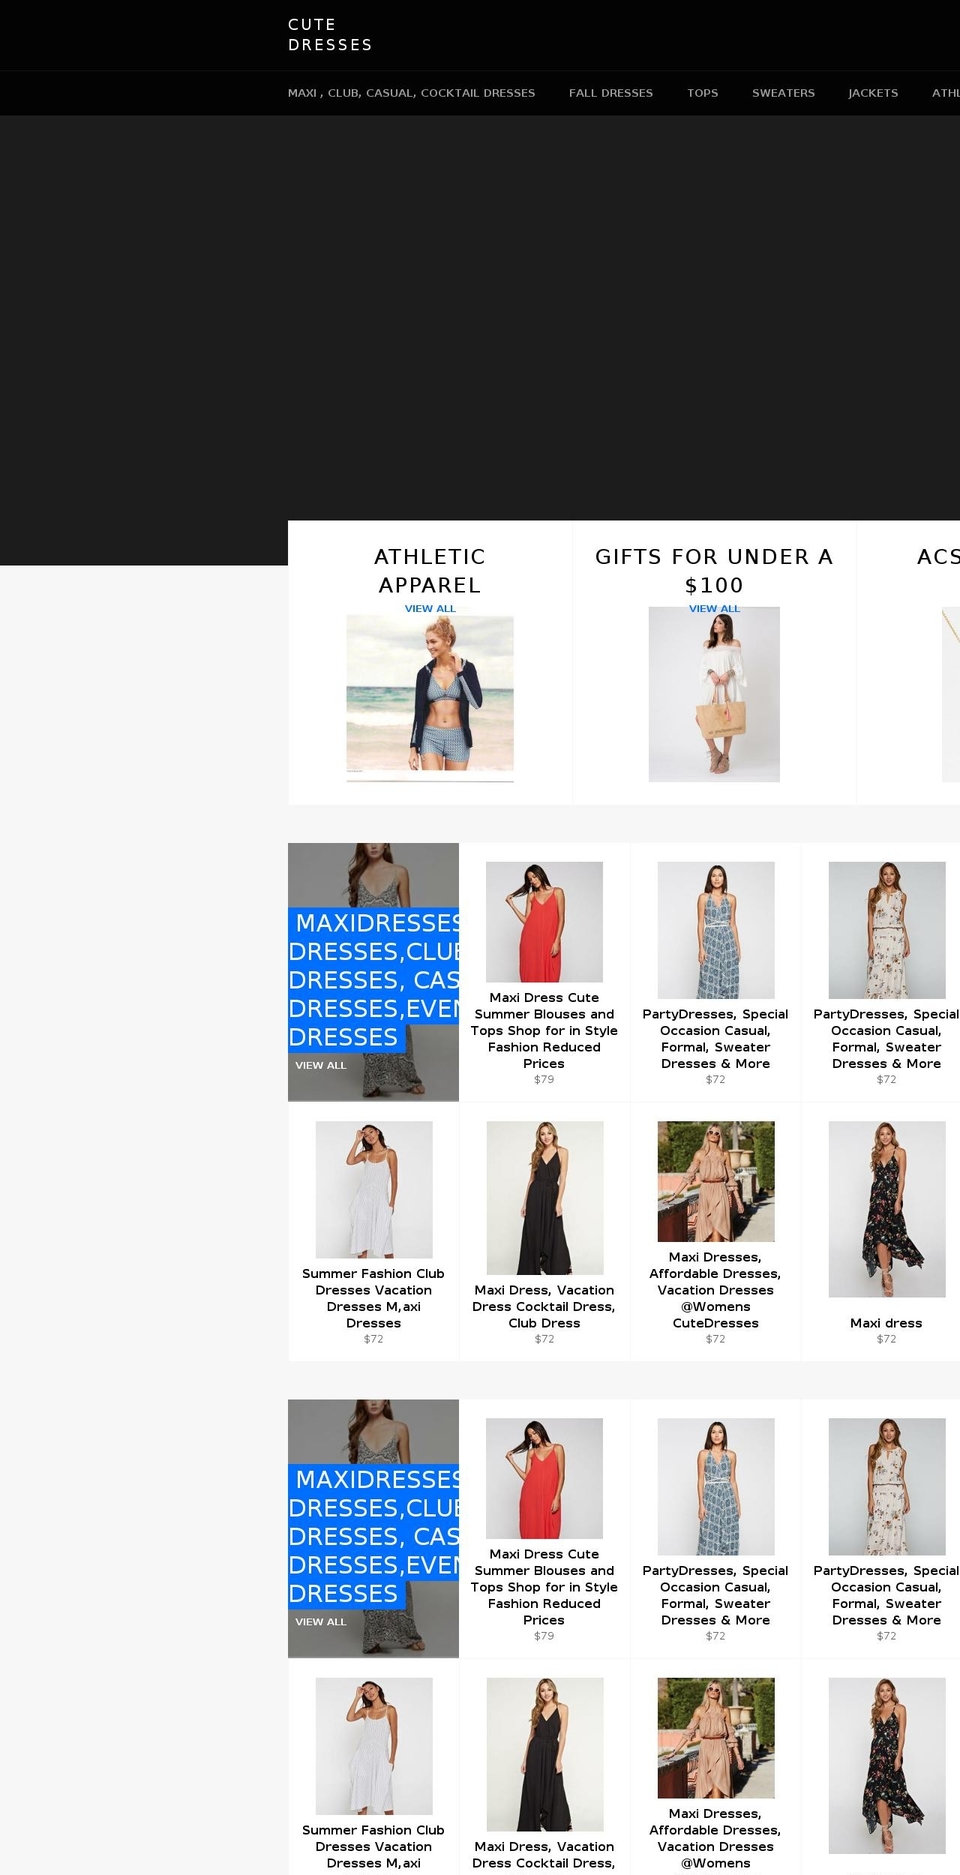Open red maxi dress photo in second grid
Screen dimensions: 960x1875
pyautogui.click(x=544, y=1478)
